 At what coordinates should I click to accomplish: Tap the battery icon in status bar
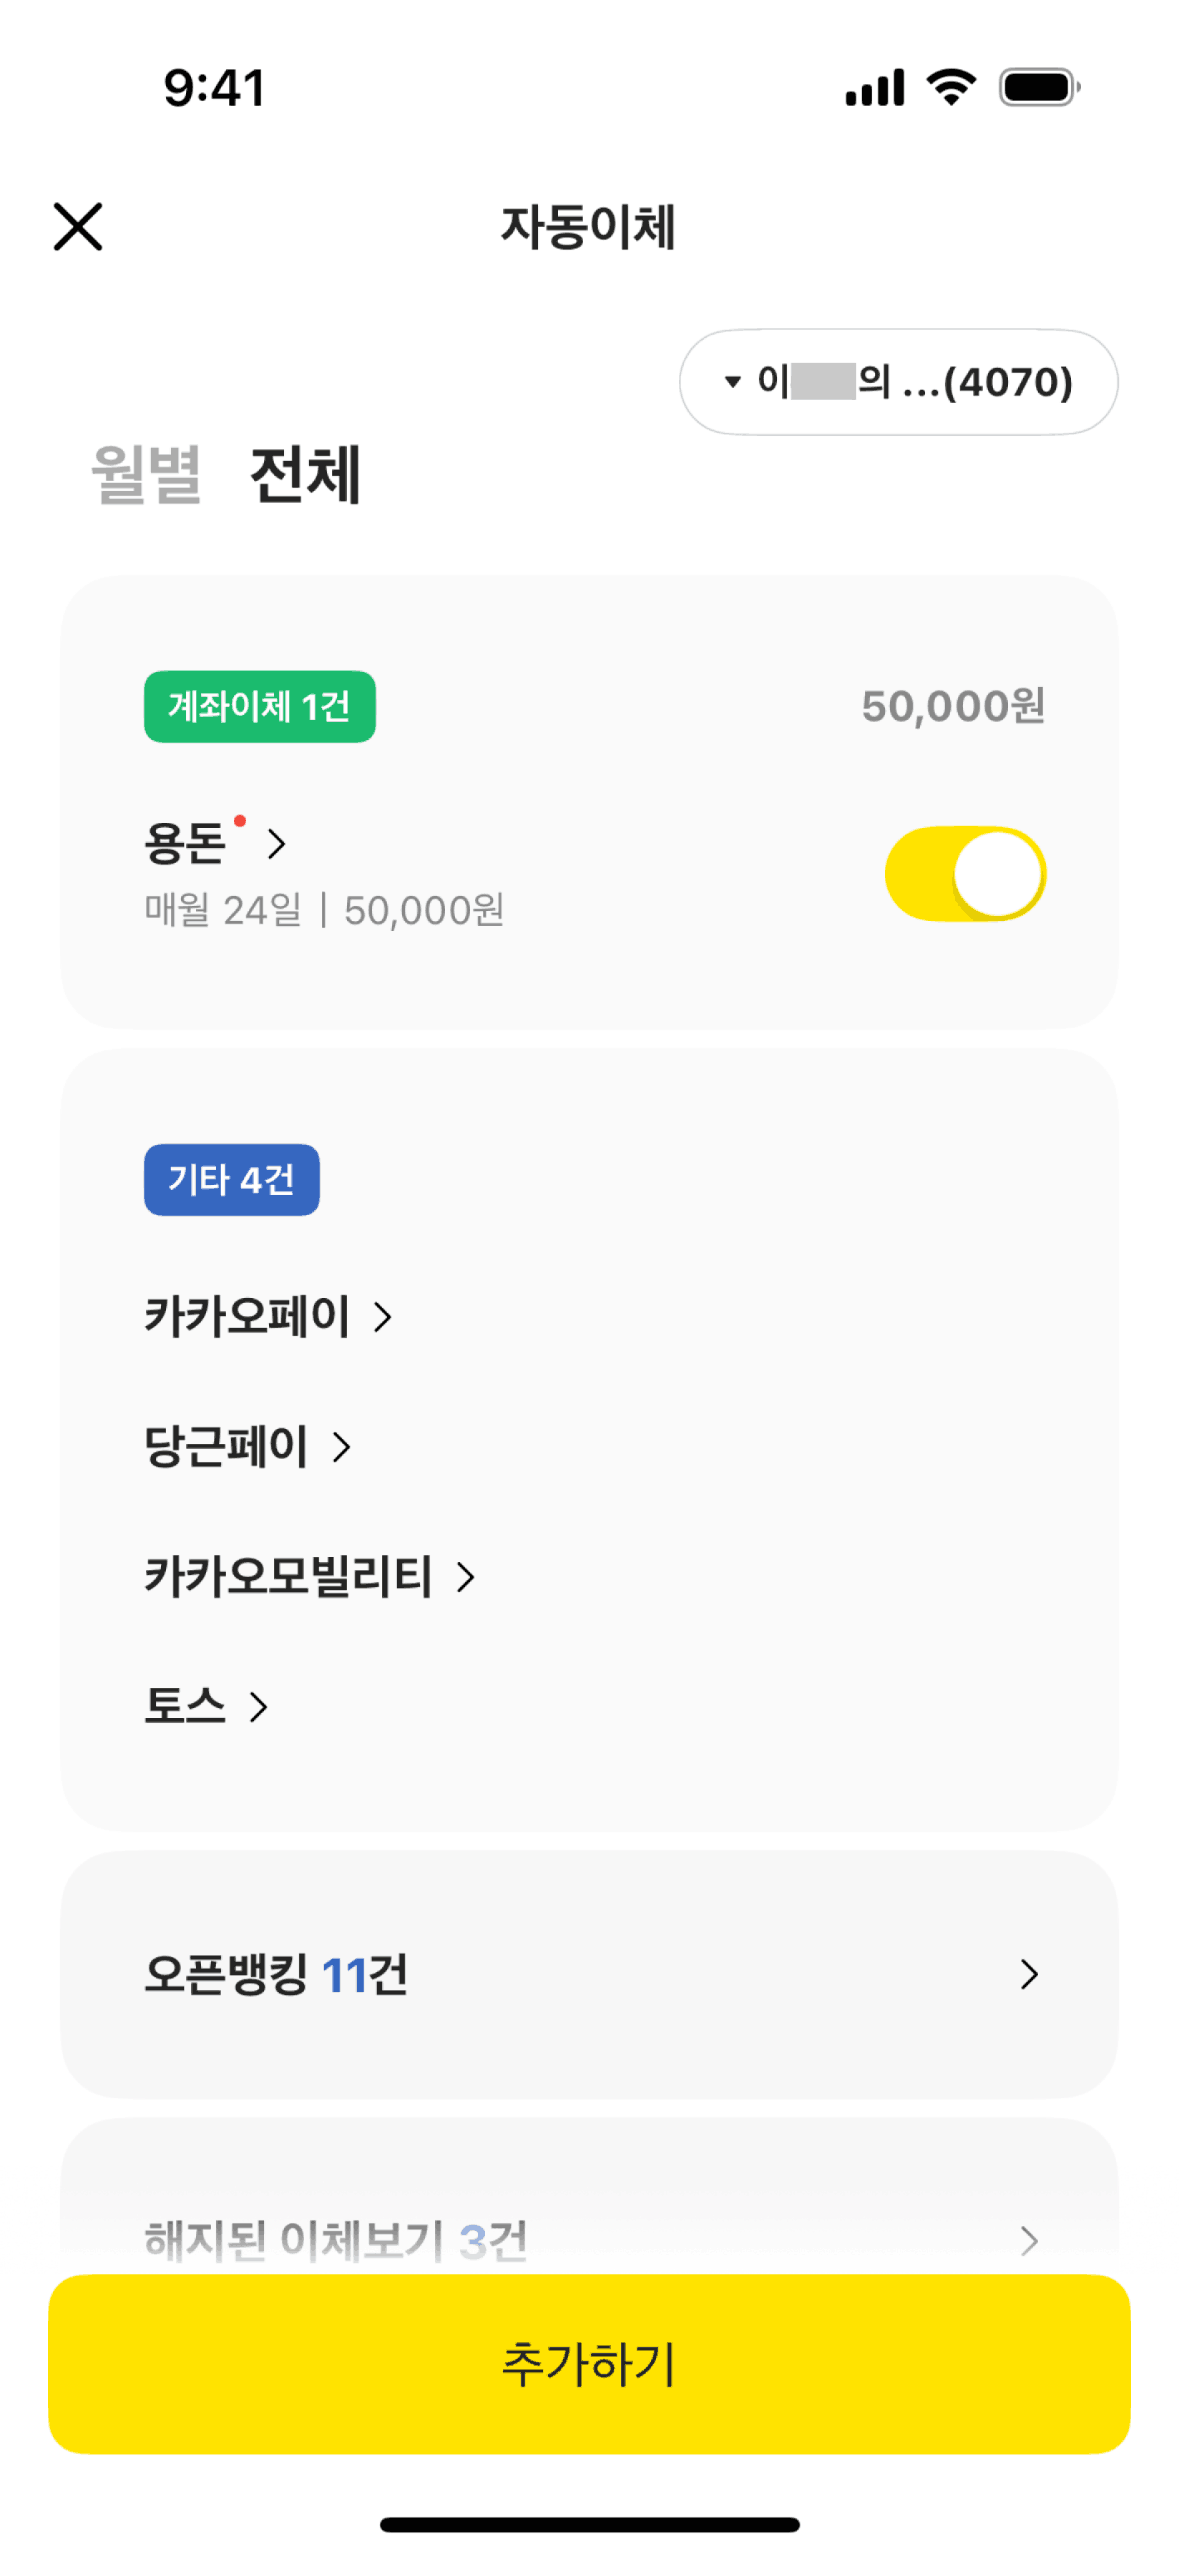[x=1038, y=87]
